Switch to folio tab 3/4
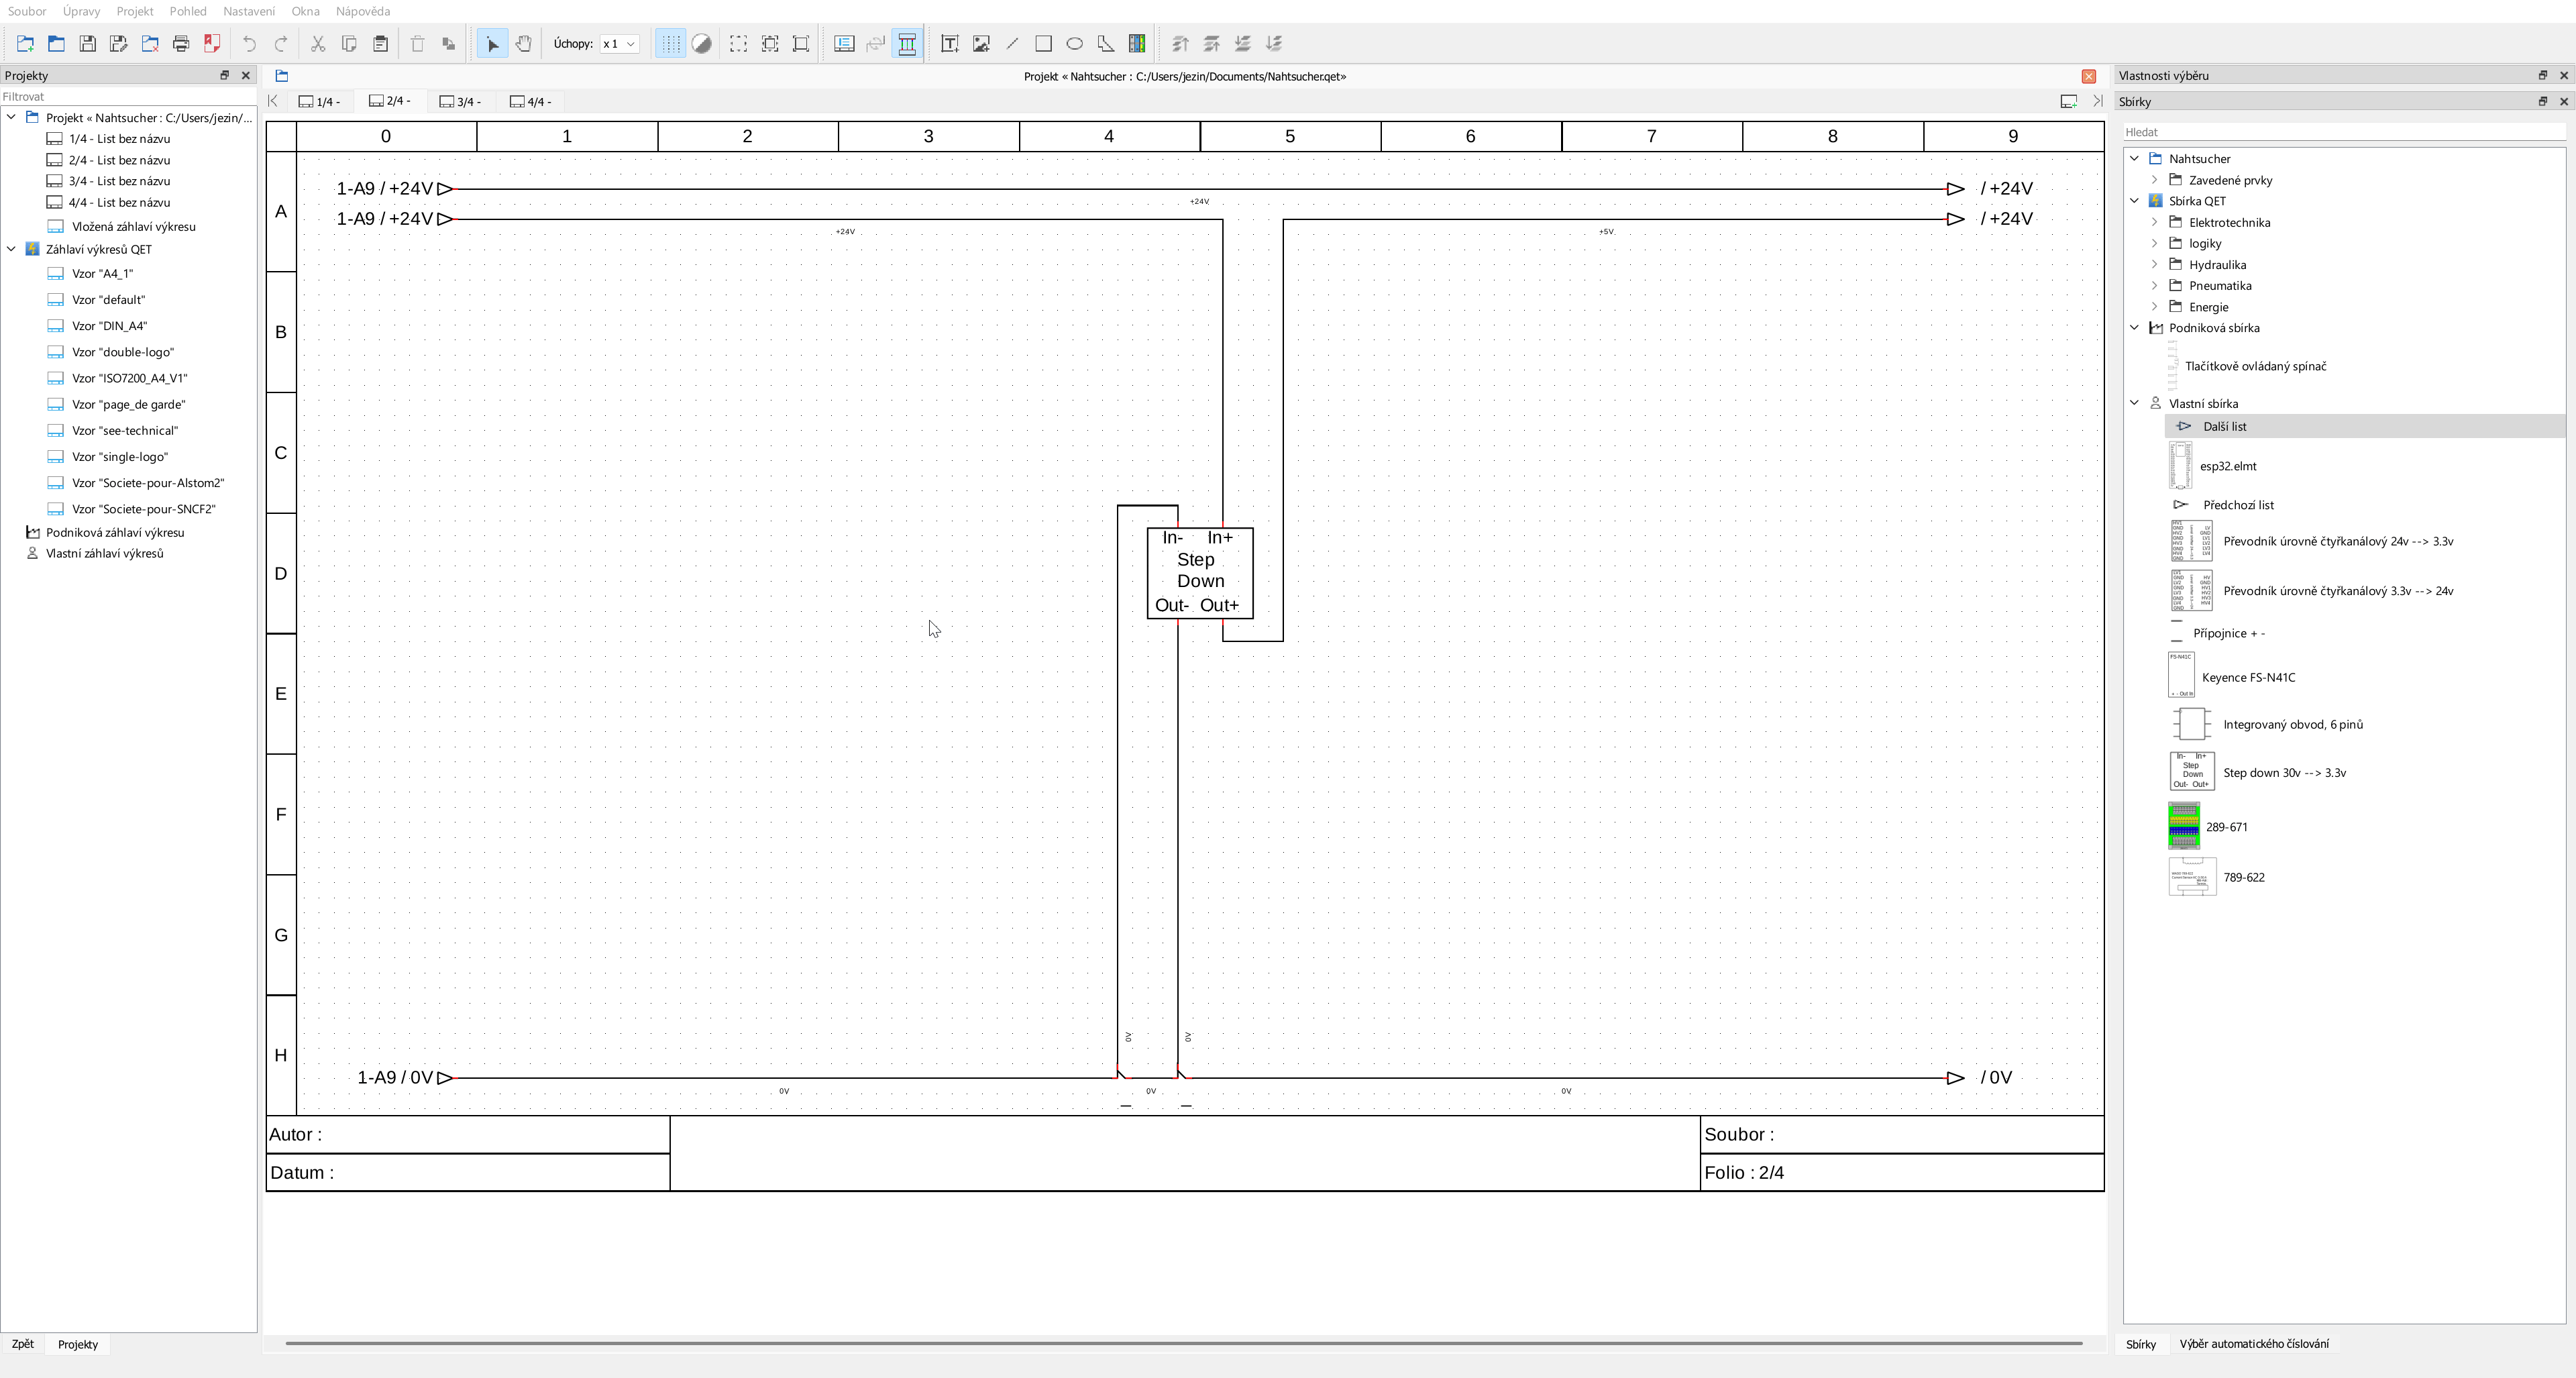Viewport: 2576px width, 1378px height. pyautogui.click(x=461, y=101)
